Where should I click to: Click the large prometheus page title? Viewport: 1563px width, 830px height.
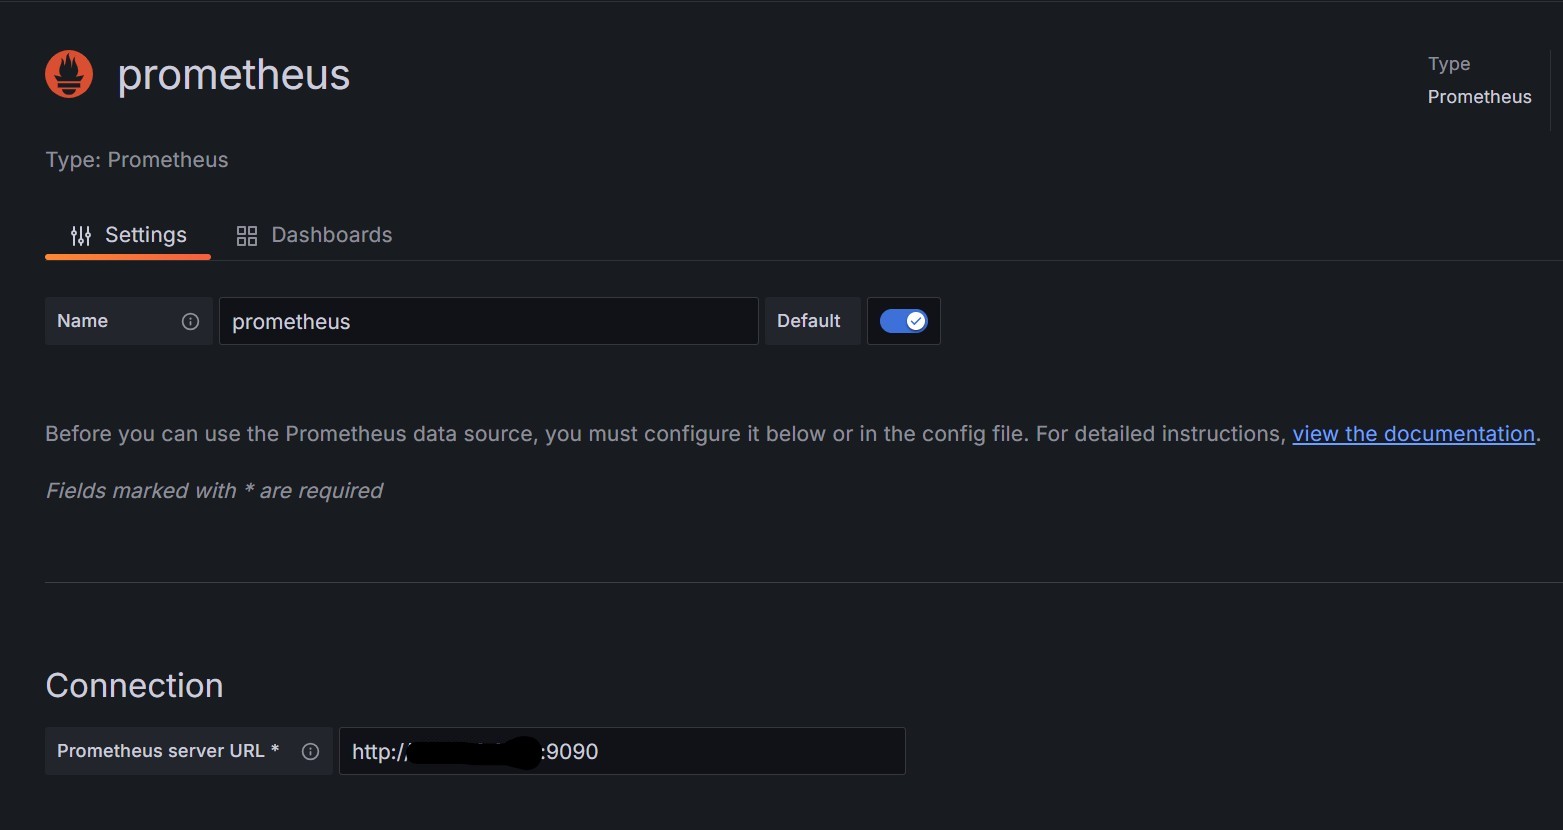point(234,75)
